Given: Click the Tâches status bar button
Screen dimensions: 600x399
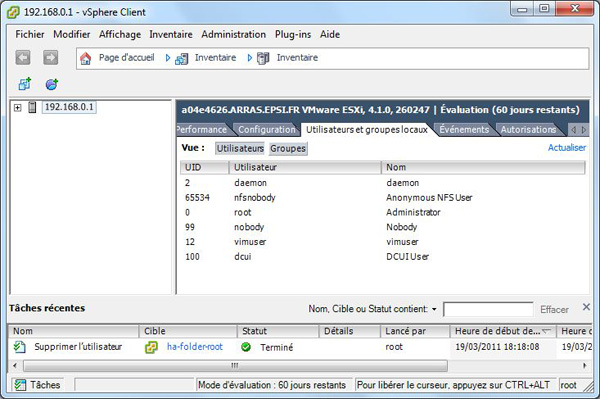Looking at the screenshot, I should pyautogui.click(x=38, y=385).
